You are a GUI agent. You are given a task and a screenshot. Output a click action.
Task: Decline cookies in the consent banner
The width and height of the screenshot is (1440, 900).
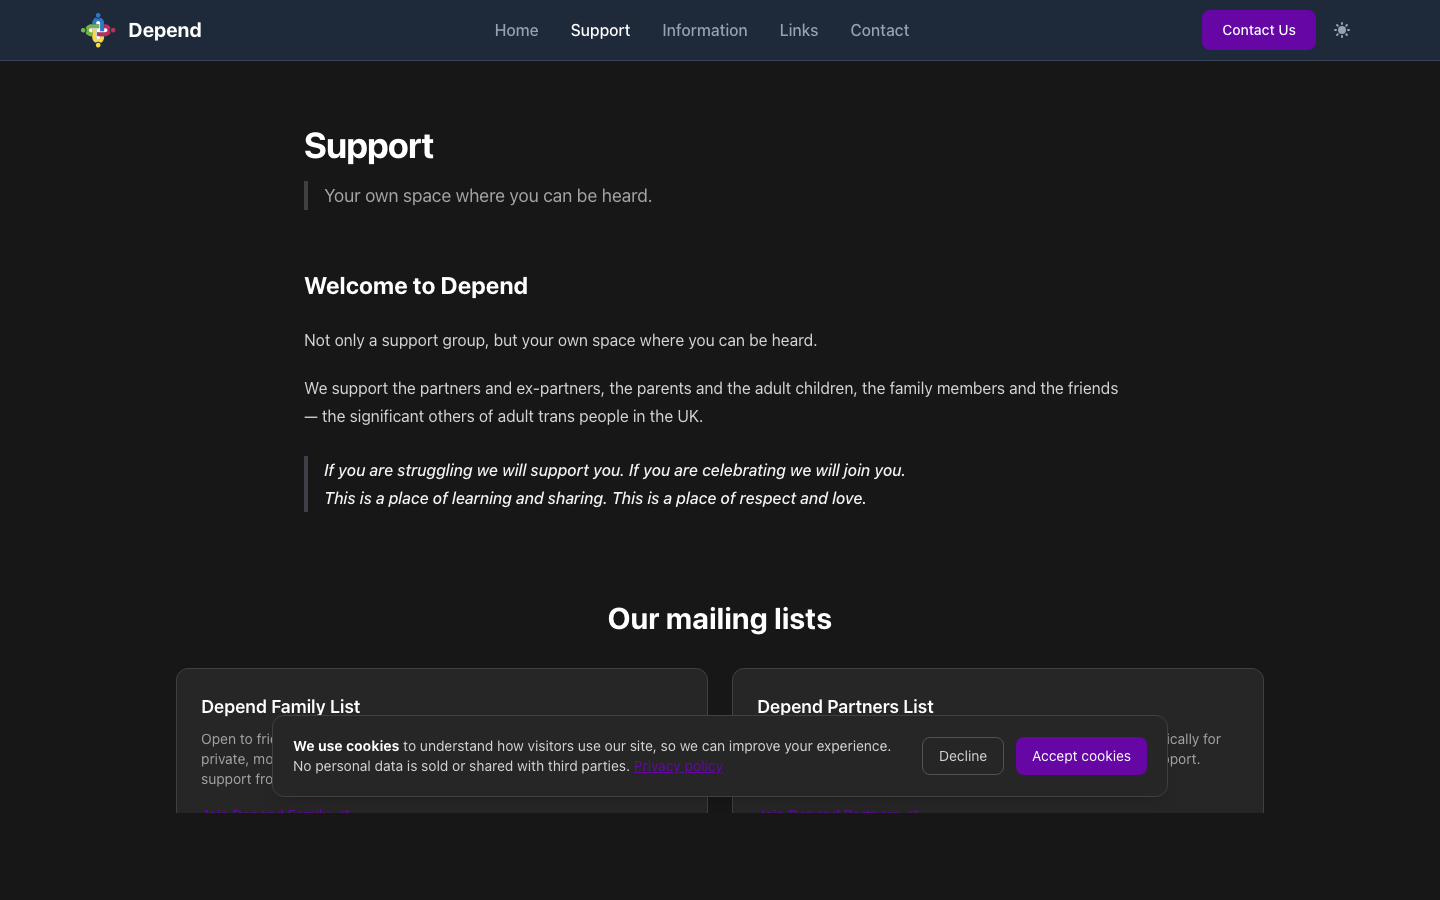click(962, 756)
